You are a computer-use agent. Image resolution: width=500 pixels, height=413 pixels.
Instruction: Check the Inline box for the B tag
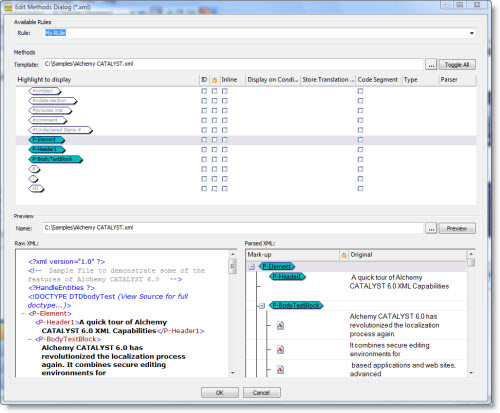click(225, 169)
